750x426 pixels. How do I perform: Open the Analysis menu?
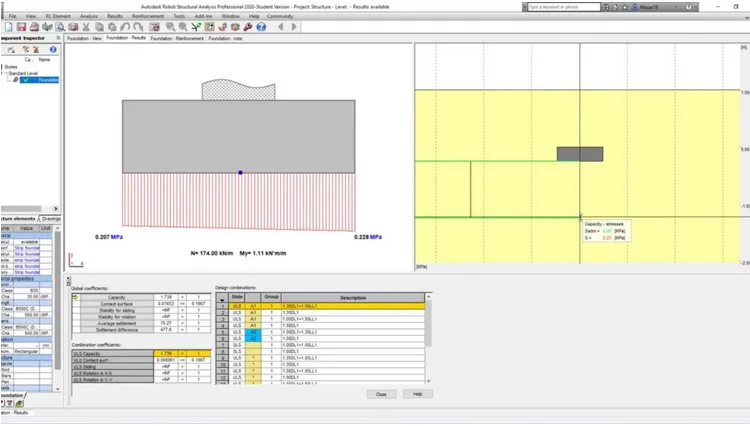click(x=88, y=16)
